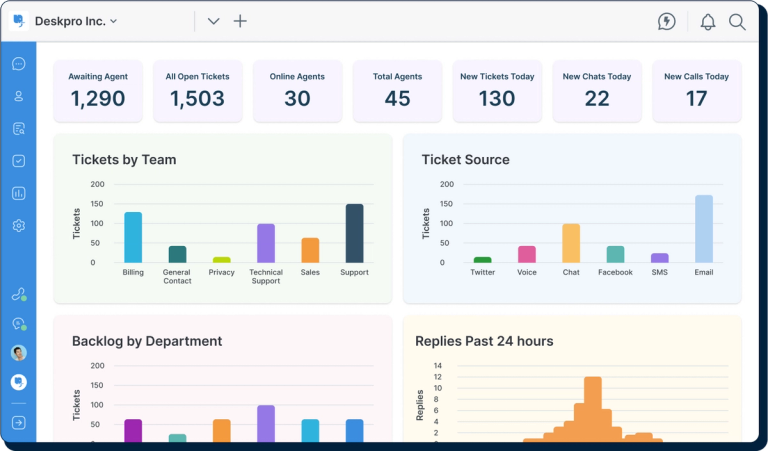Open the tab list chevron dropdown
This screenshot has width=768, height=451.
point(213,21)
